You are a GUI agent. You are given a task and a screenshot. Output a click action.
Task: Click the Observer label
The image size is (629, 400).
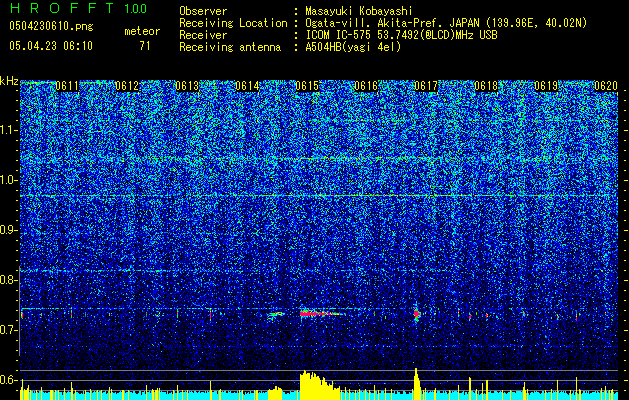coord(203,11)
